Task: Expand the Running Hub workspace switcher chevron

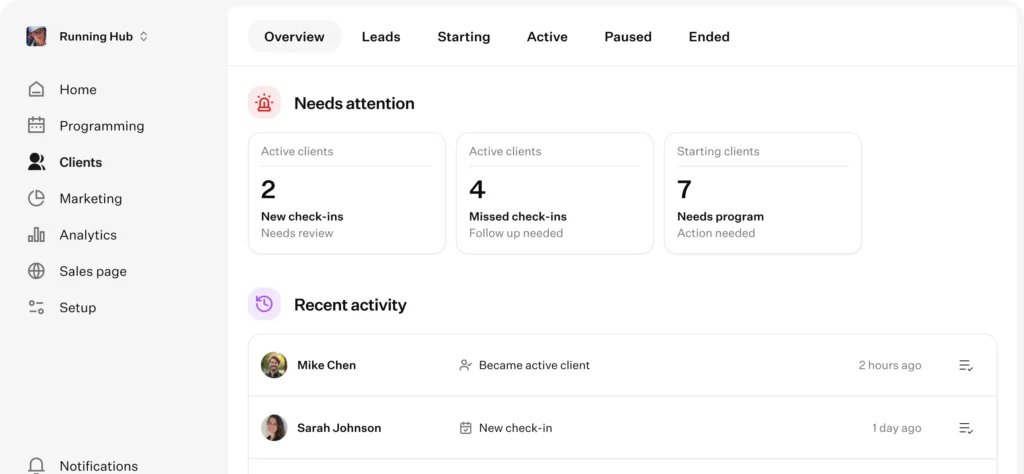Action: click(144, 37)
